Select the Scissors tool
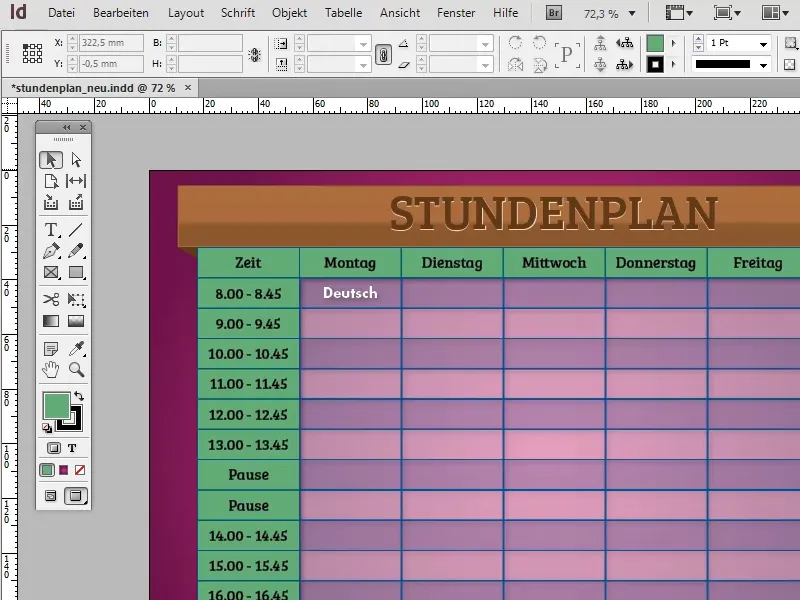The height and width of the screenshot is (600, 800). tap(51, 299)
